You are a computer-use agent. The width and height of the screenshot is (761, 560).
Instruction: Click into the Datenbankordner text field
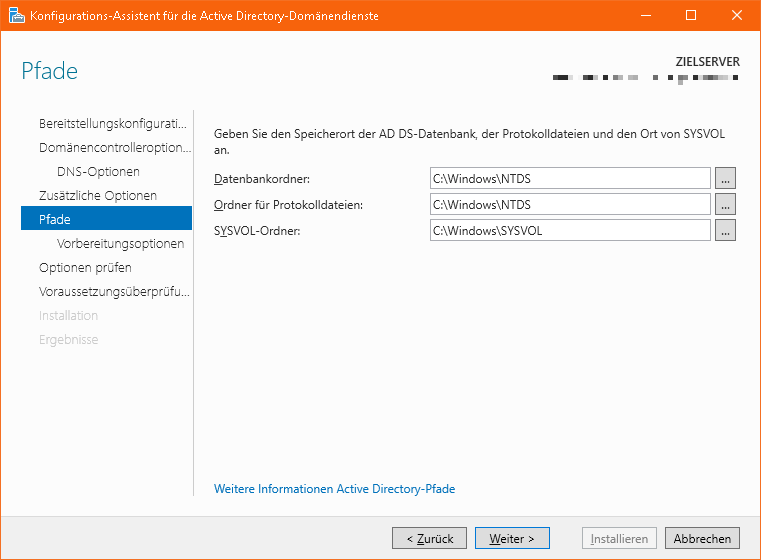pyautogui.click(x=569, y=179)
